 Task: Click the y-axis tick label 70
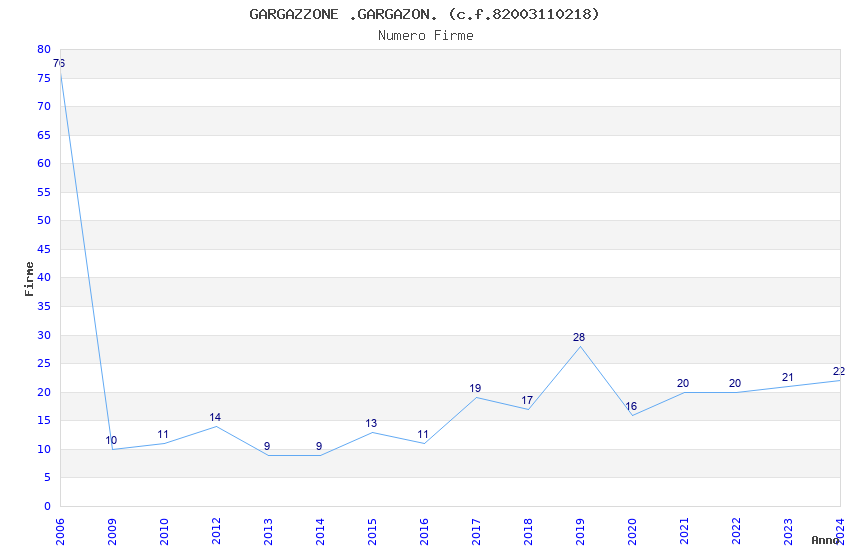click(x=44, y=106)
